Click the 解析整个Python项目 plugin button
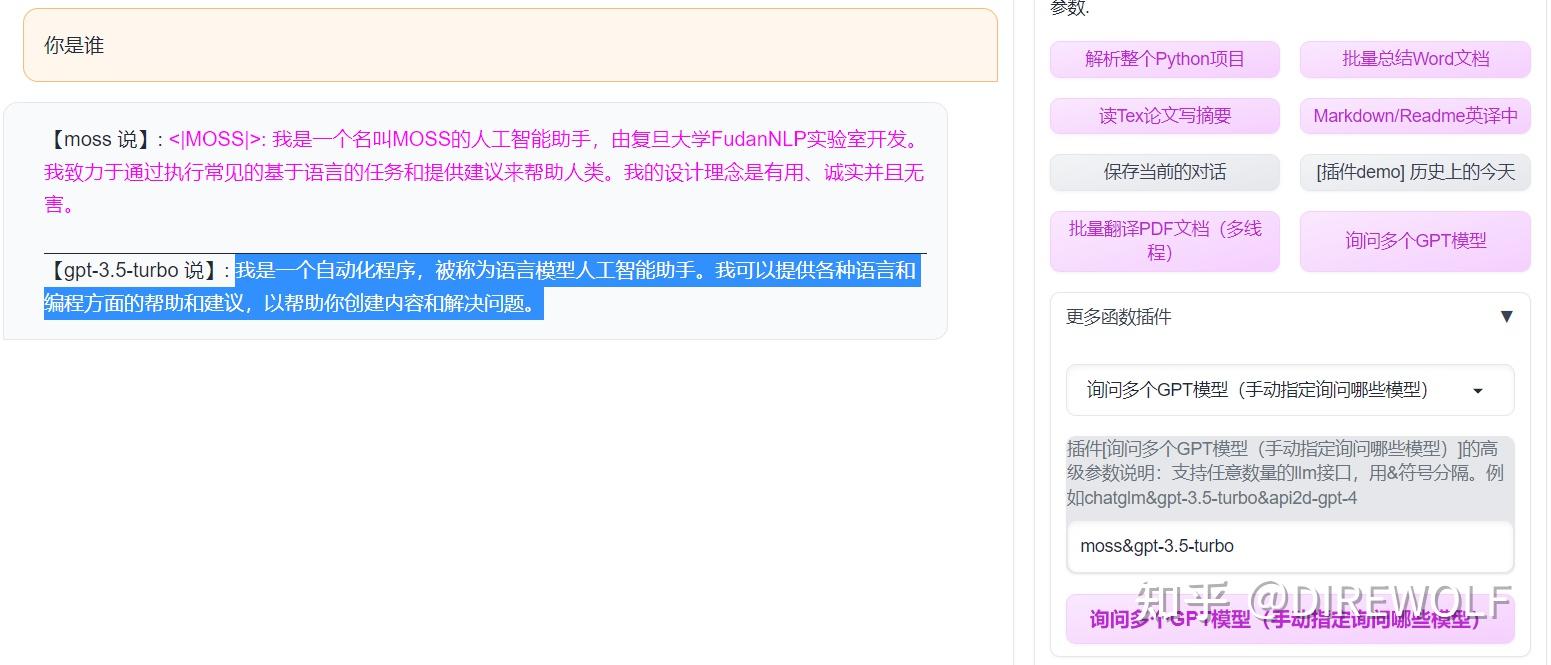1551x665 pixels. point(1164,59)
